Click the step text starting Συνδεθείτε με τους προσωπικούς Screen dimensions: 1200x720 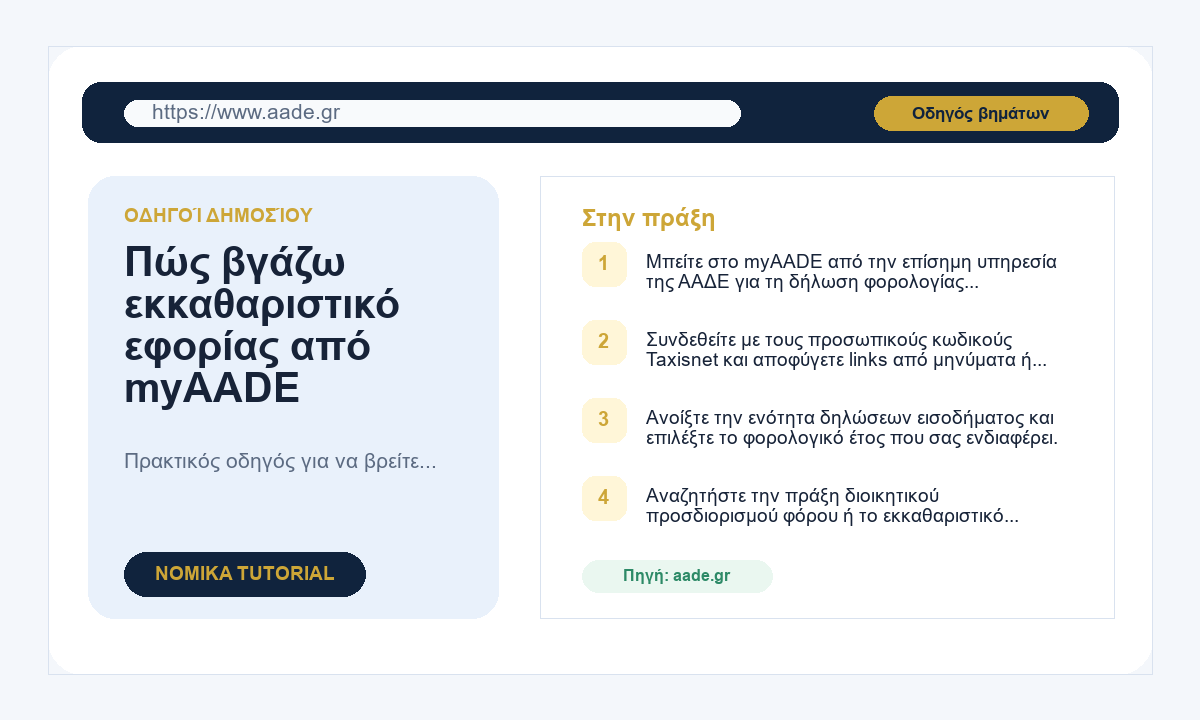pos(846,350)
